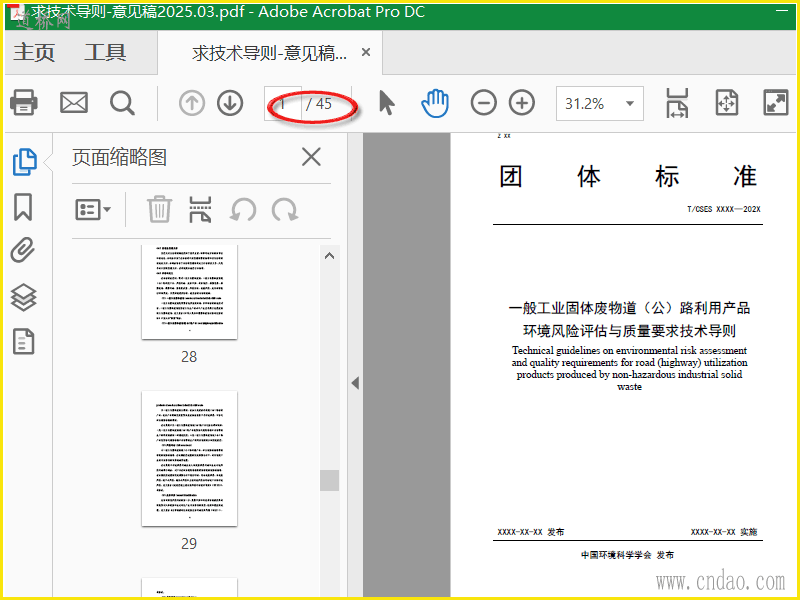Viewport: 800px width, 600px height.
Task: Click the Fit to width scrolling icon
Action: point(677,103)
